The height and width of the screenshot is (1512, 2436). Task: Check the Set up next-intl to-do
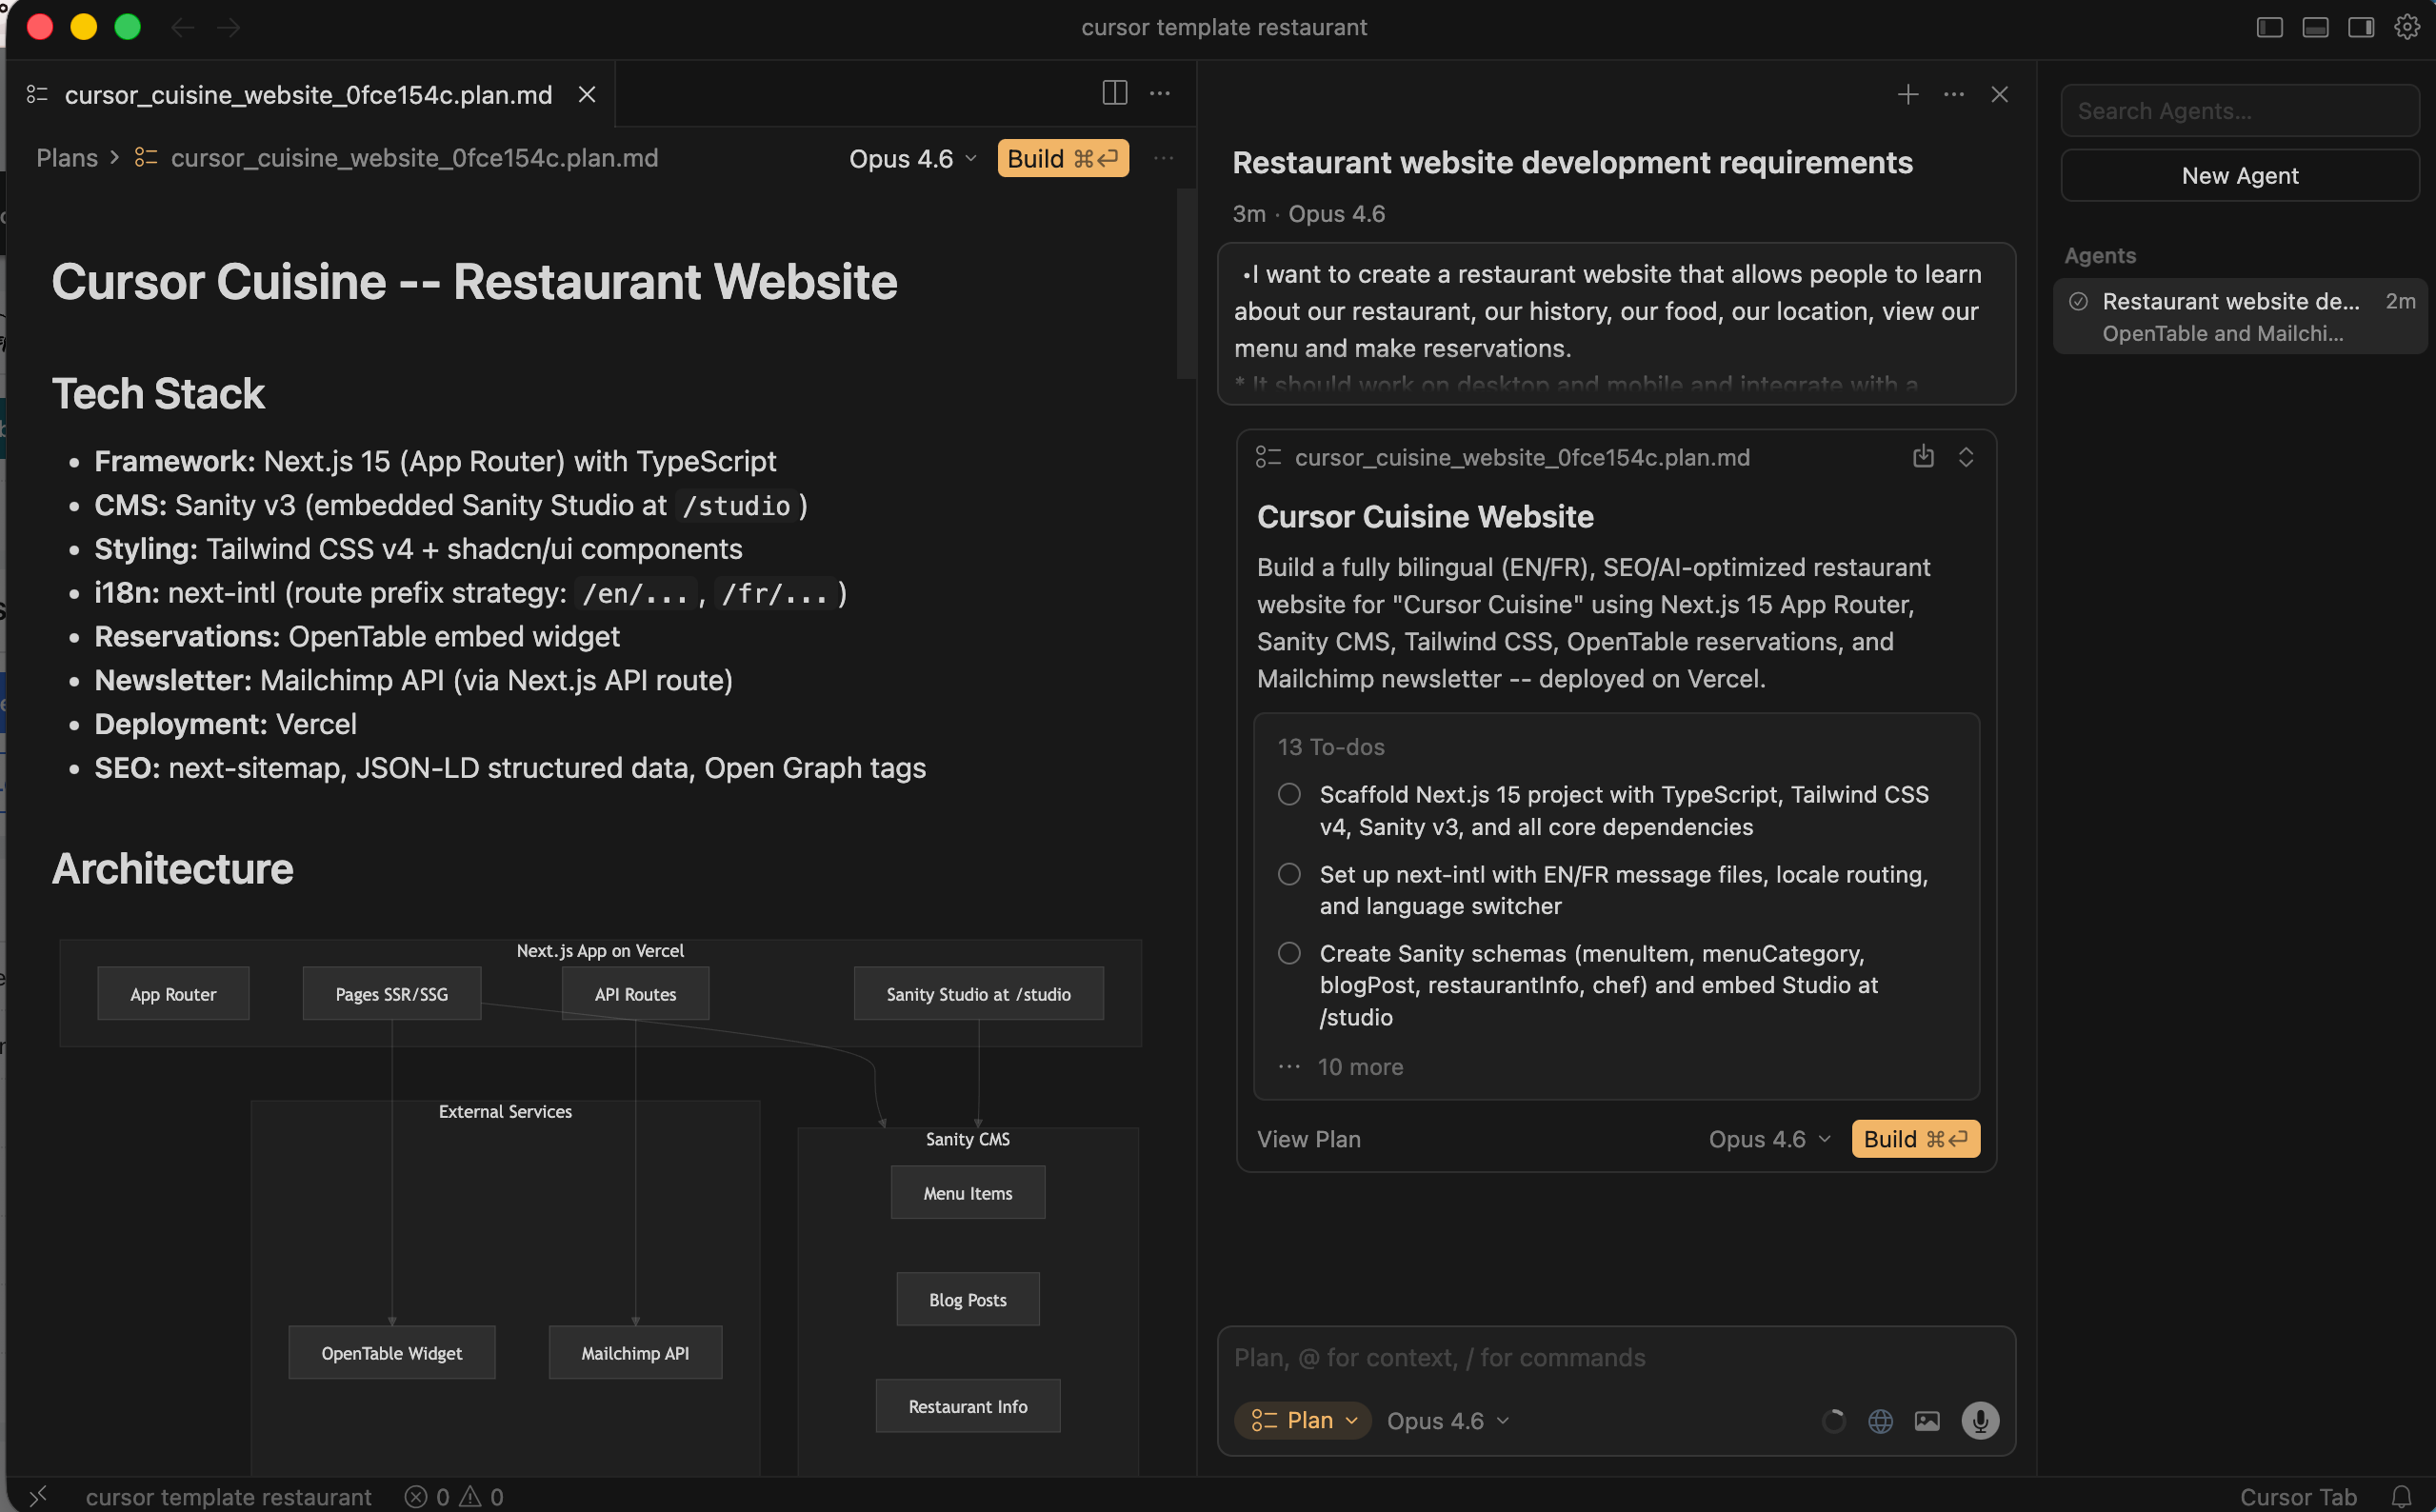[x=1289, y=874]
